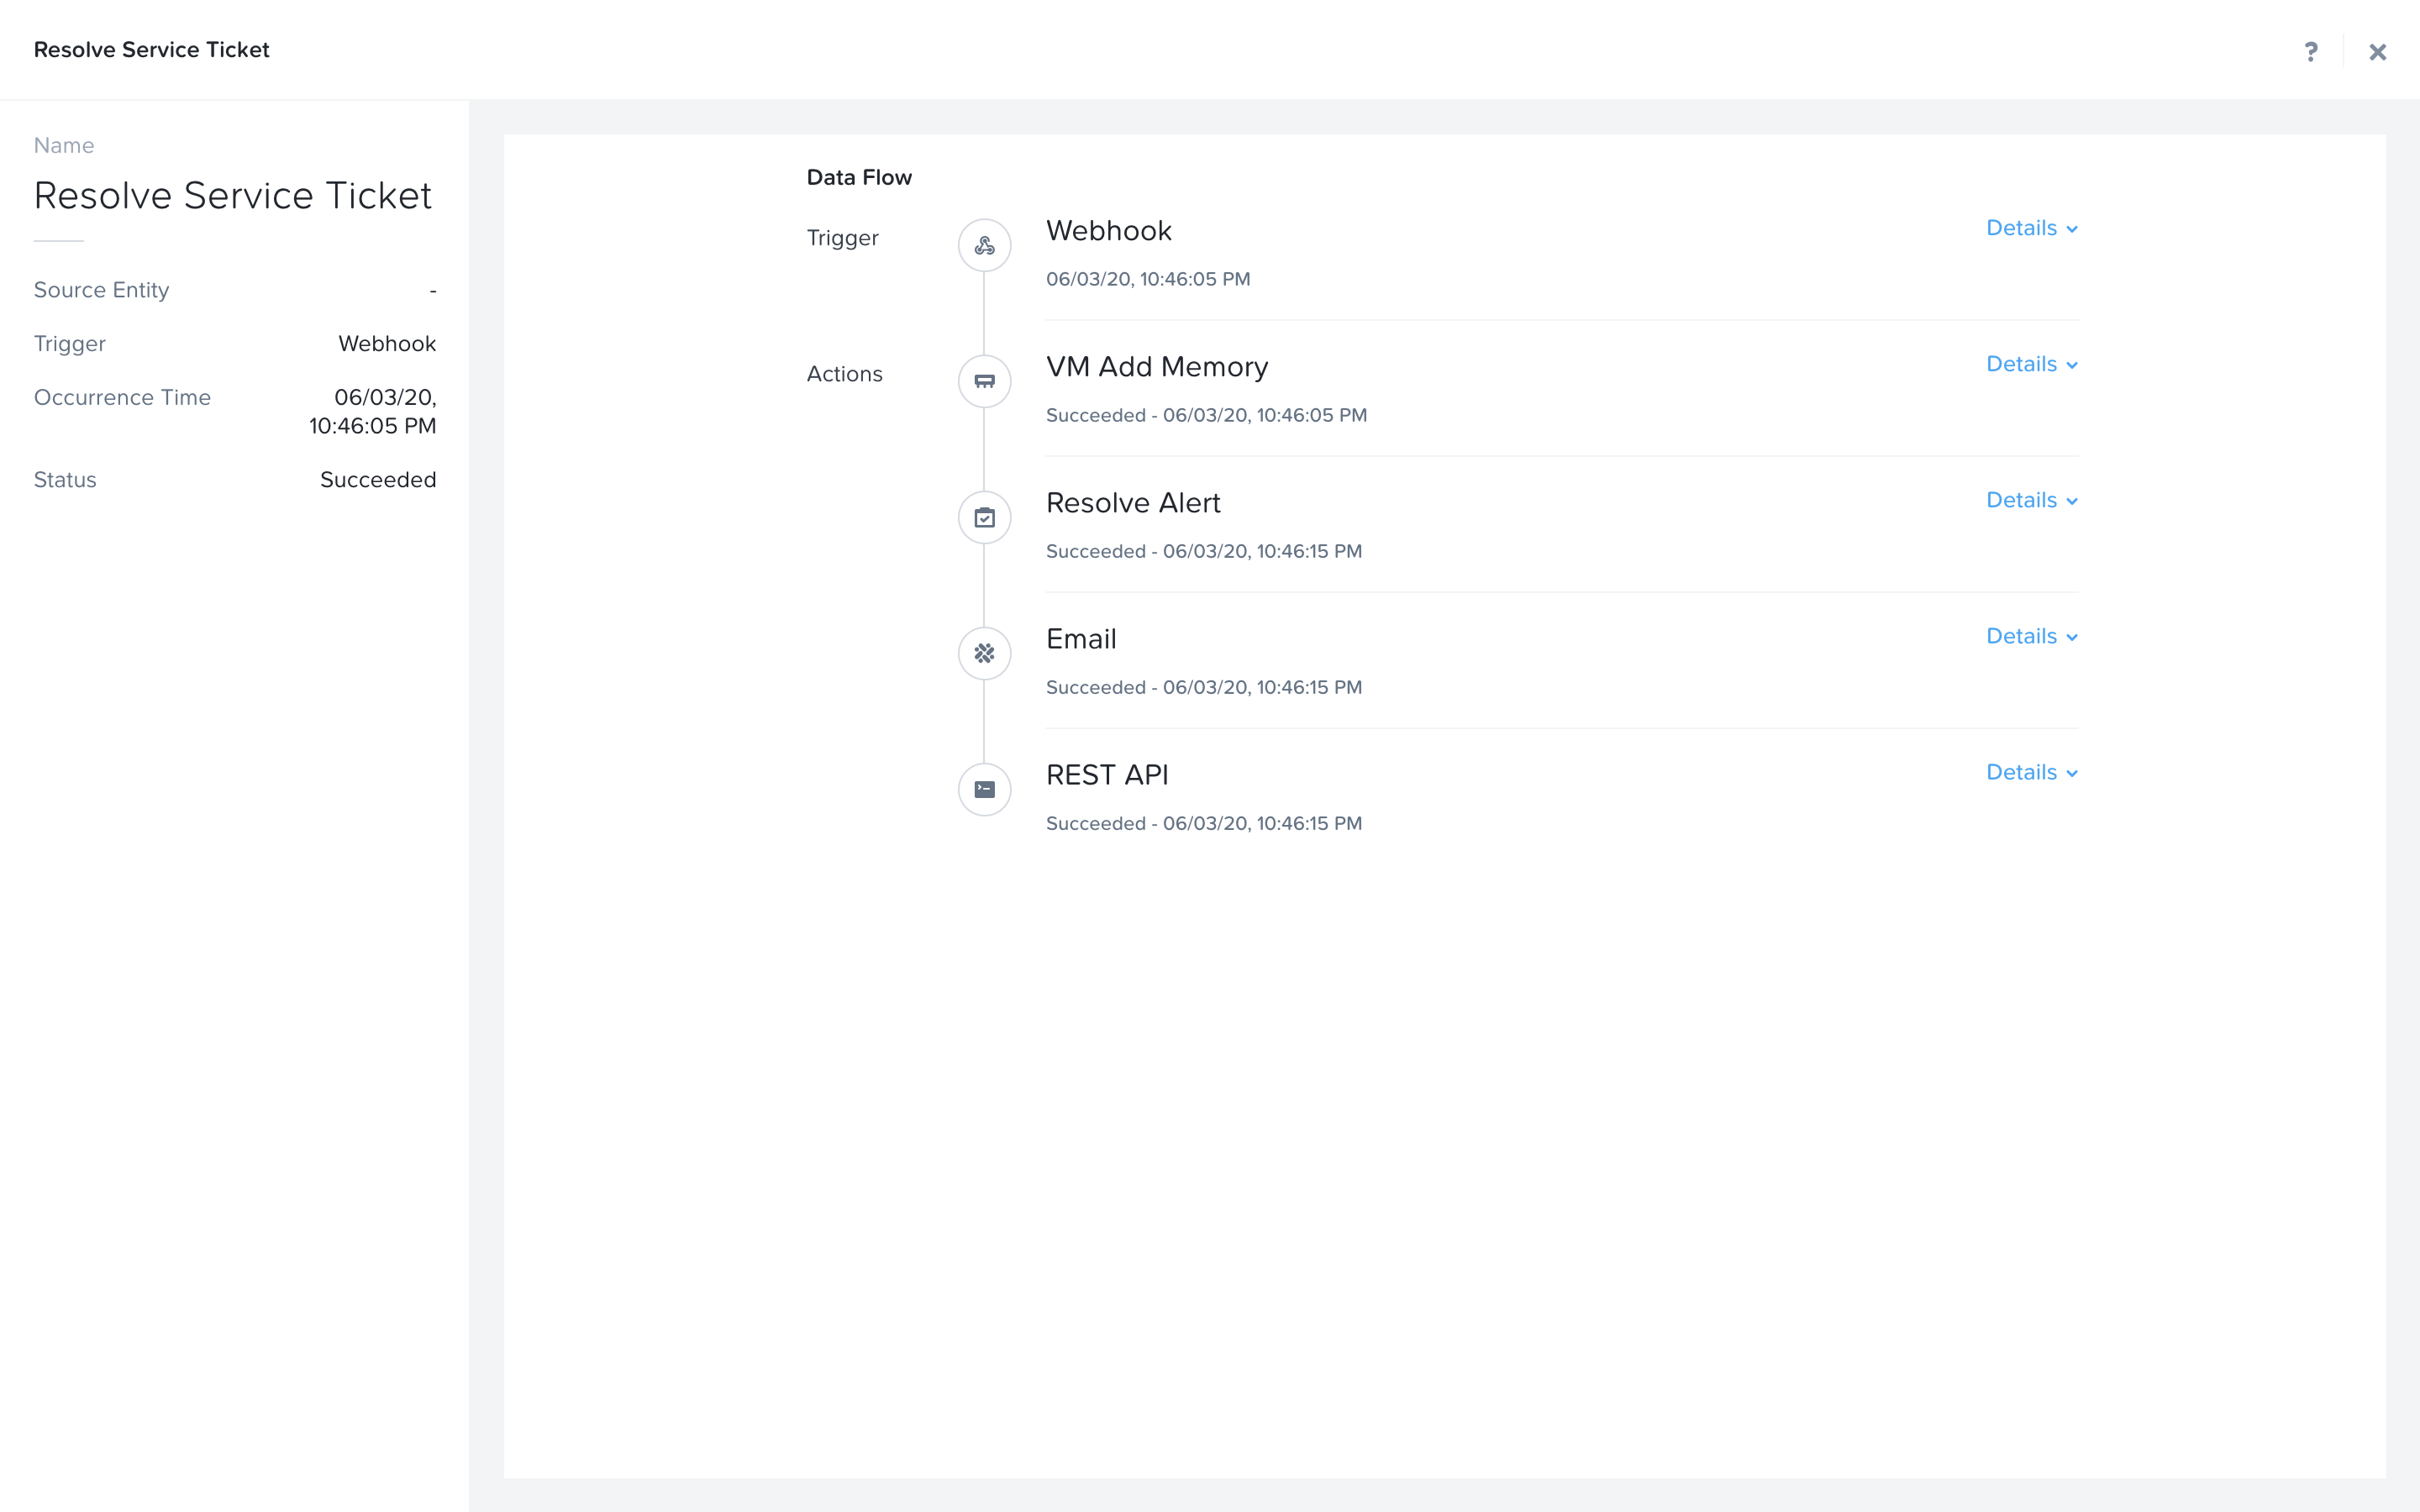Click the Webhook trigger icon
The image size is (2420, 1512).
tap(984, 245)
